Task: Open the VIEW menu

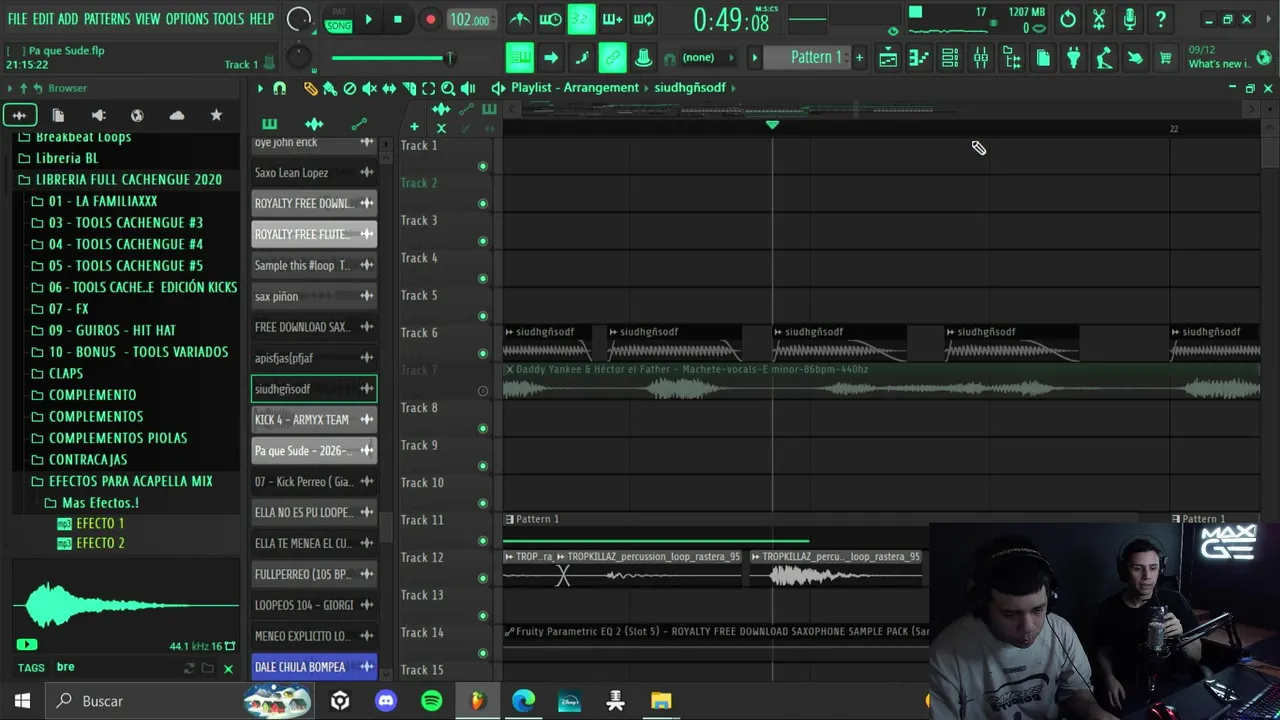Action: [x=147, y=19]
